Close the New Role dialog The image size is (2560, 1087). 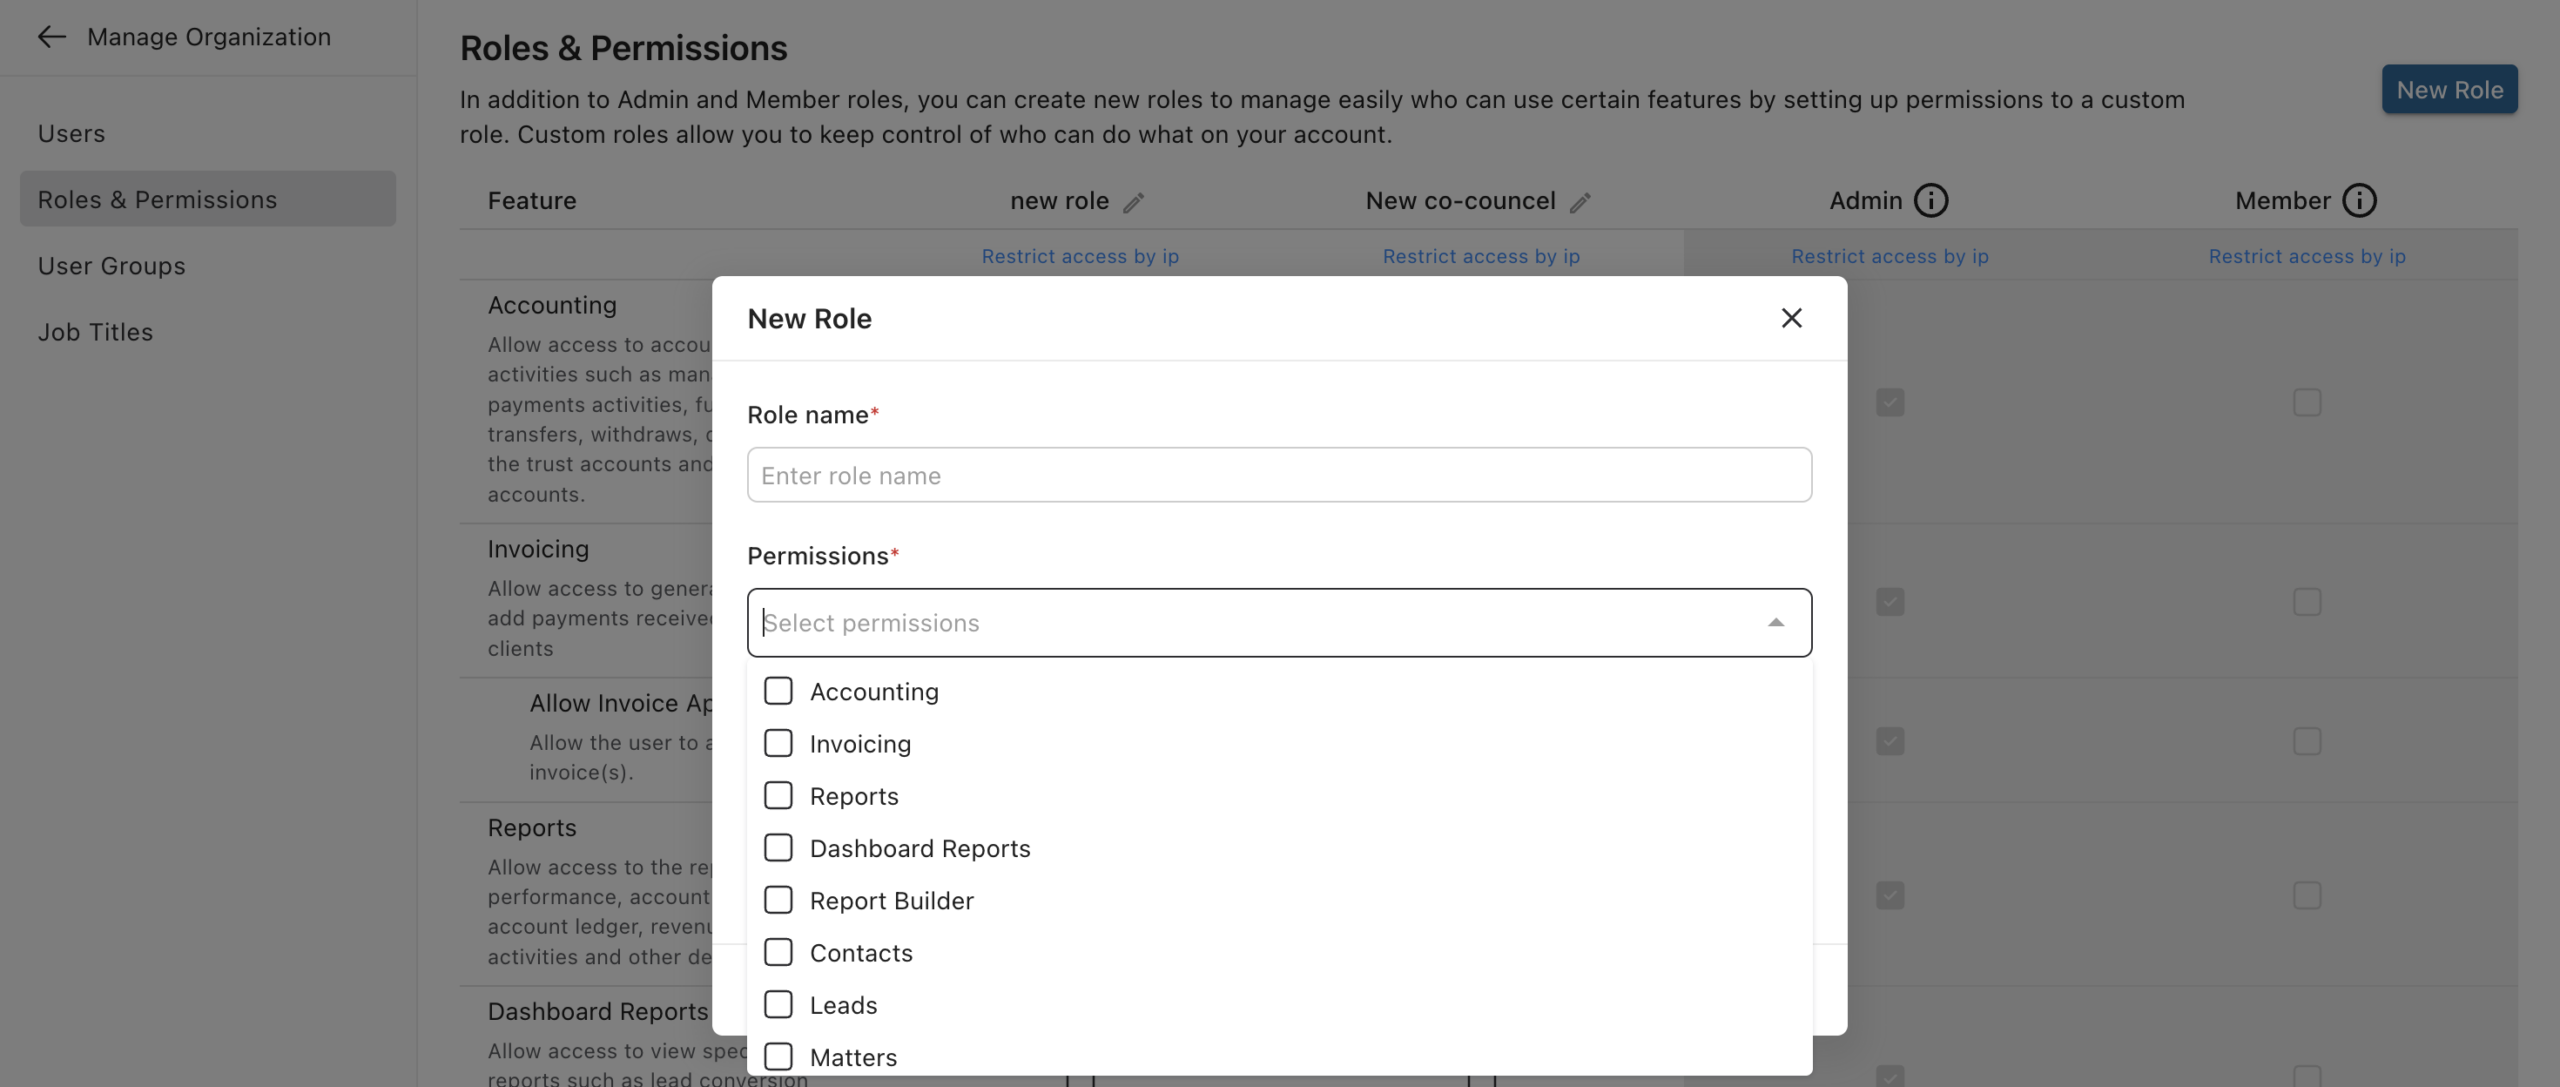click(x=1791, y=318)
